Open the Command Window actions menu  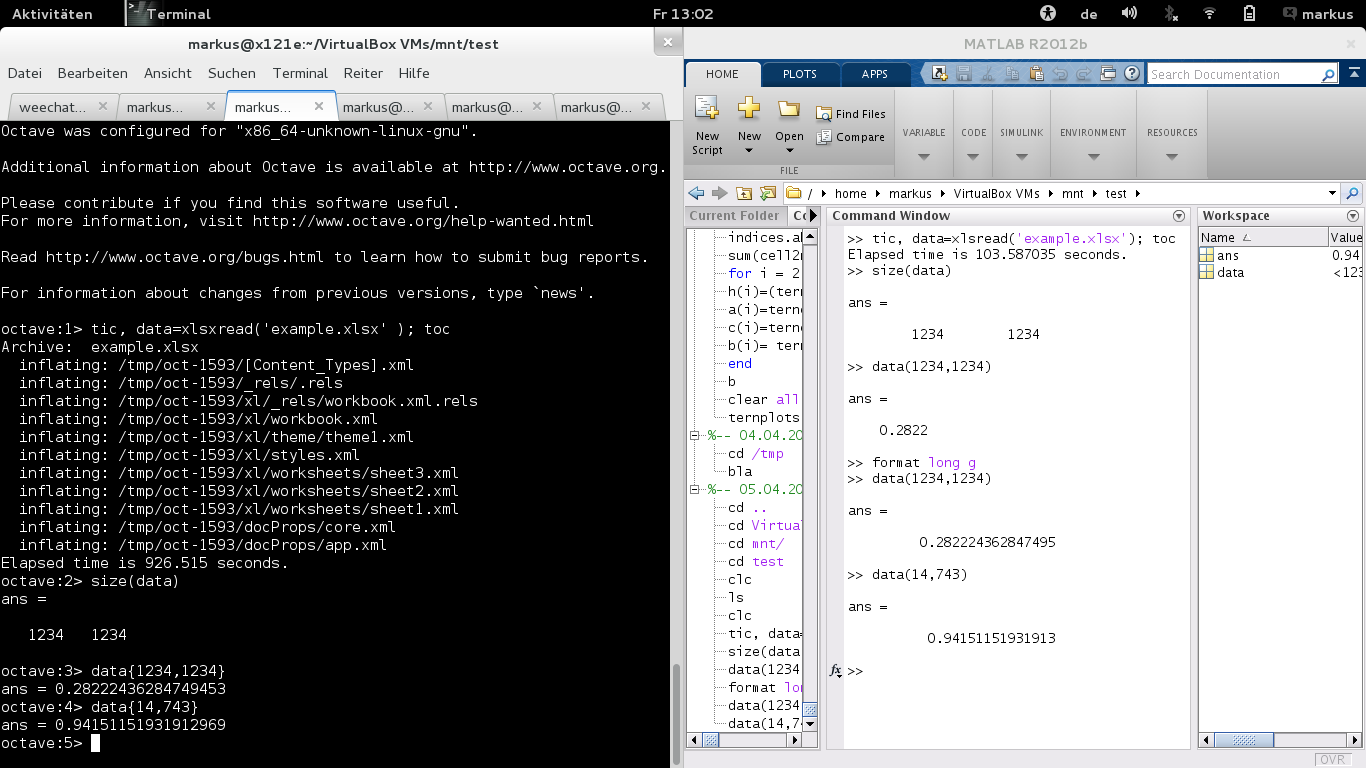(x=1178, y=216)
